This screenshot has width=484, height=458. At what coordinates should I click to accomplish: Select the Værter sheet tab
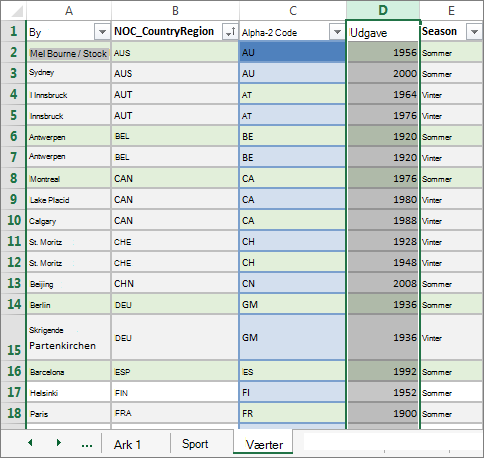click(x=264, y=444)
